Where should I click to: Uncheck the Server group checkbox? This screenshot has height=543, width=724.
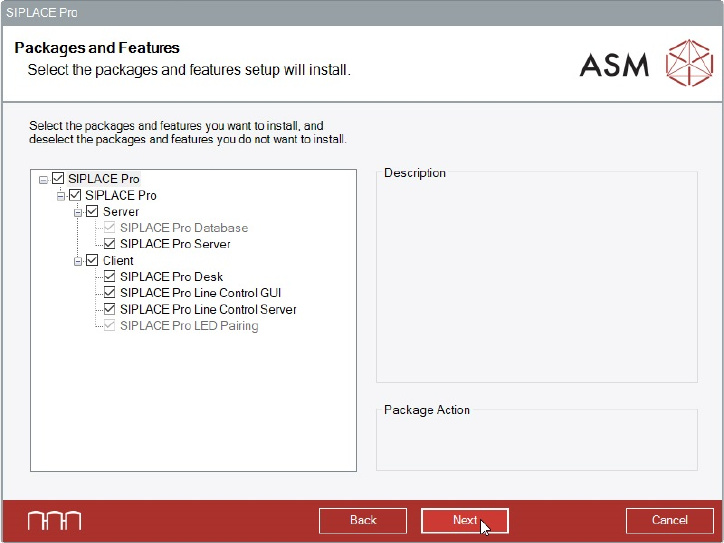point(92,211)
